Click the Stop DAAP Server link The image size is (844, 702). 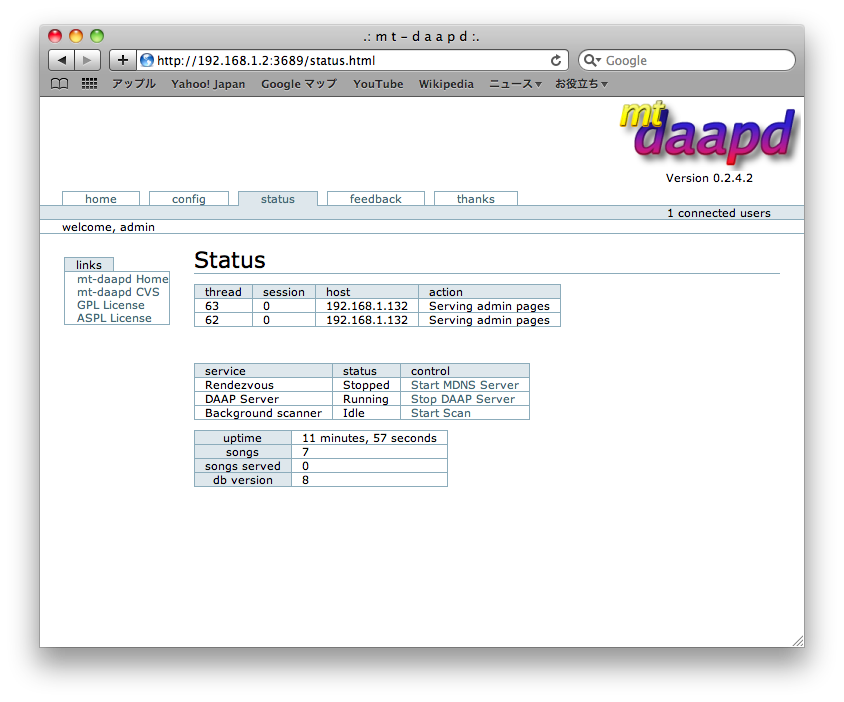click(x=462, y=399)
